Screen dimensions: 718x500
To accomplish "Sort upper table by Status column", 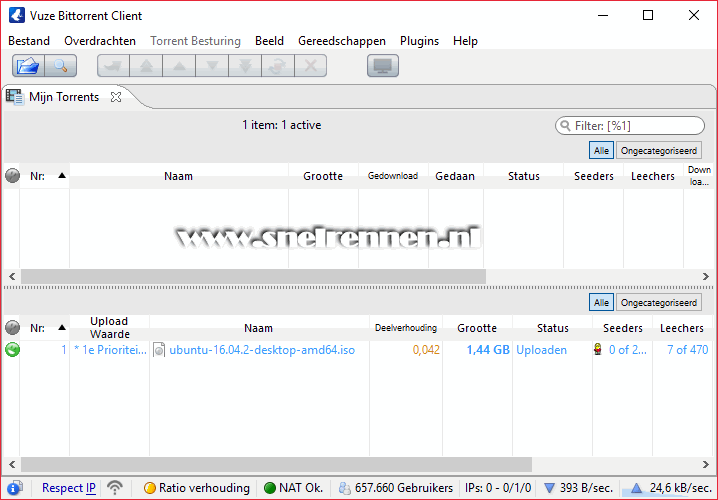I will (x=523, y=176).
